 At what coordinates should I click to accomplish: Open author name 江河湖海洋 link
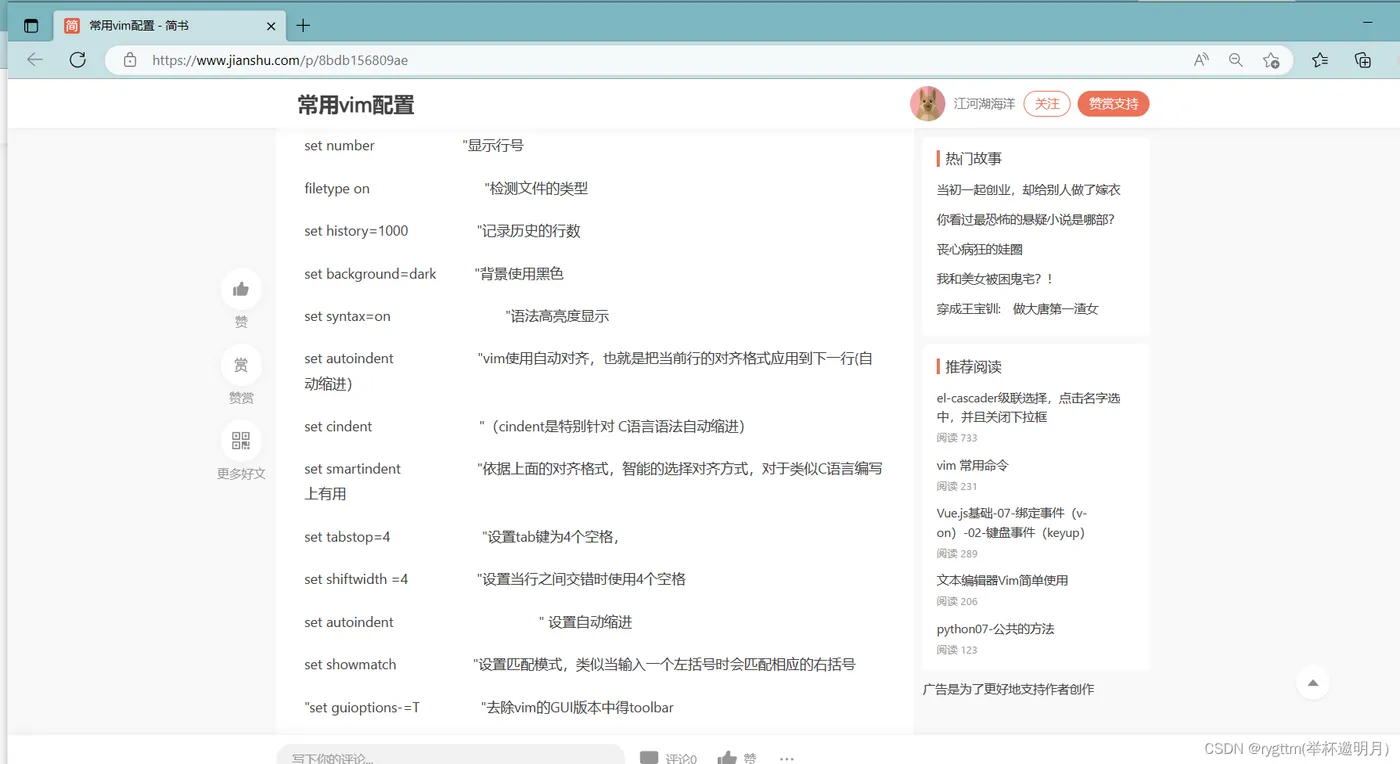[x=984, y=104]
